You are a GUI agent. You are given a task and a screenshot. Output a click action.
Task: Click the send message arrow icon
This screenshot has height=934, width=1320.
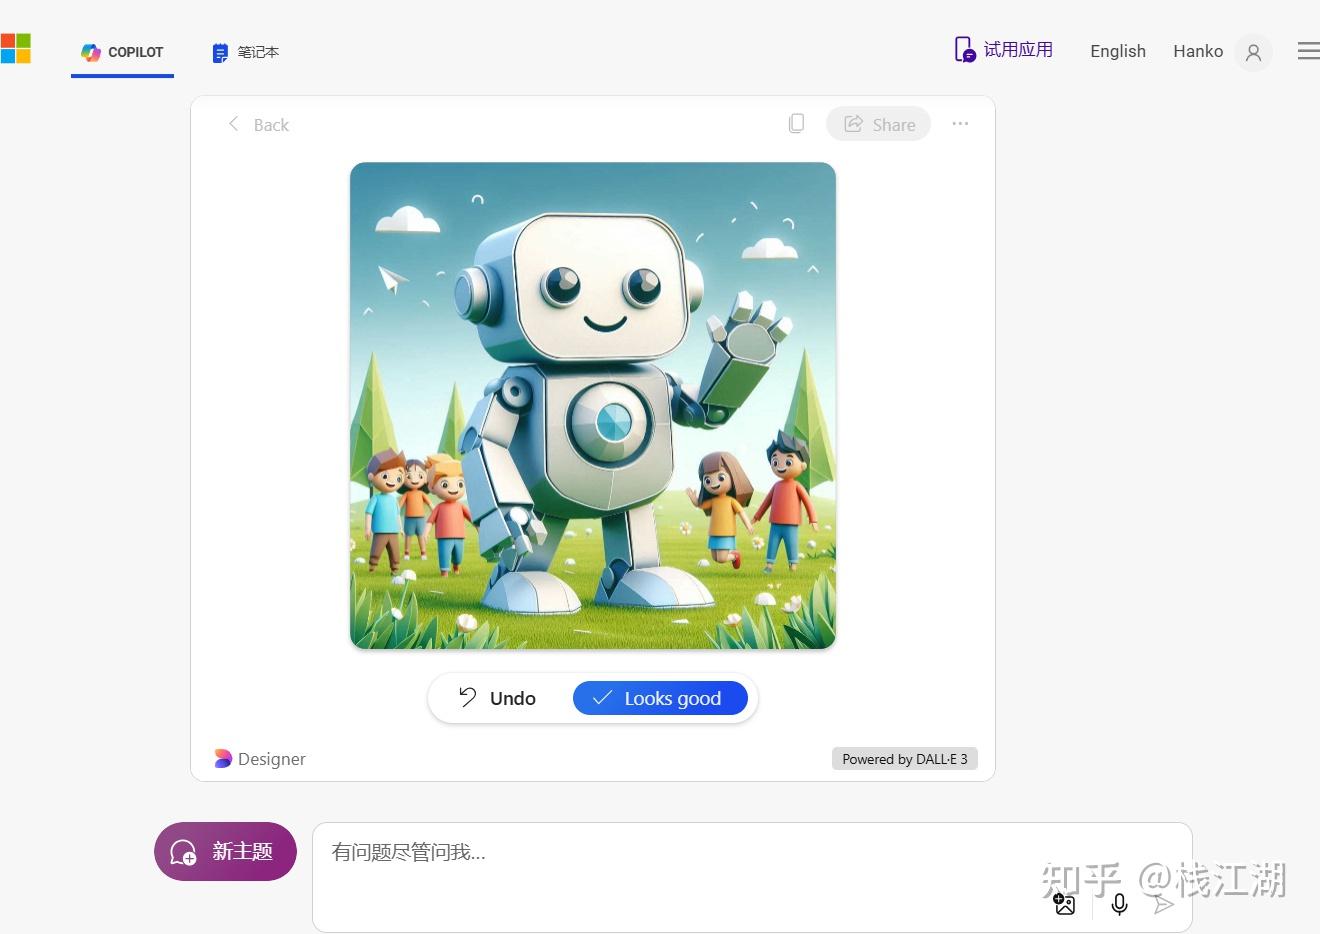(1163, 904)
